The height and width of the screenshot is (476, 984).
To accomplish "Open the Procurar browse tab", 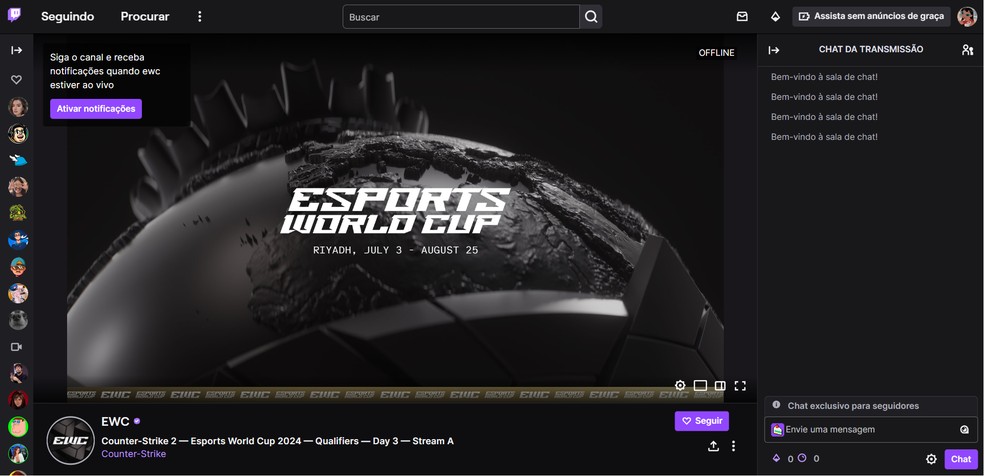I will point(145,16).
